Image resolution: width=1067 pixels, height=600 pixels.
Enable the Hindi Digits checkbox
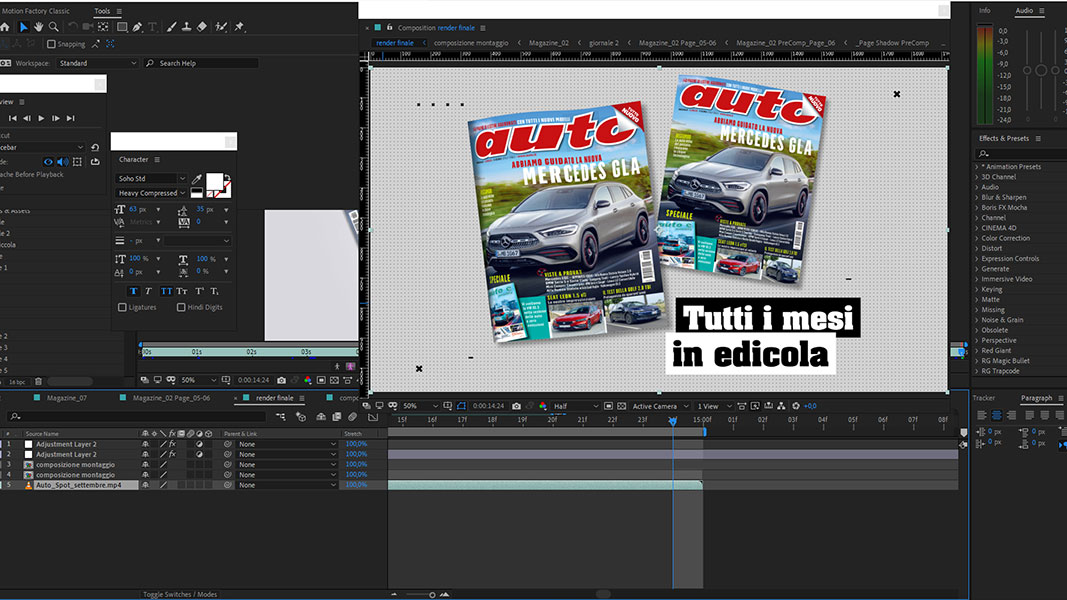(x=181, y=307)
